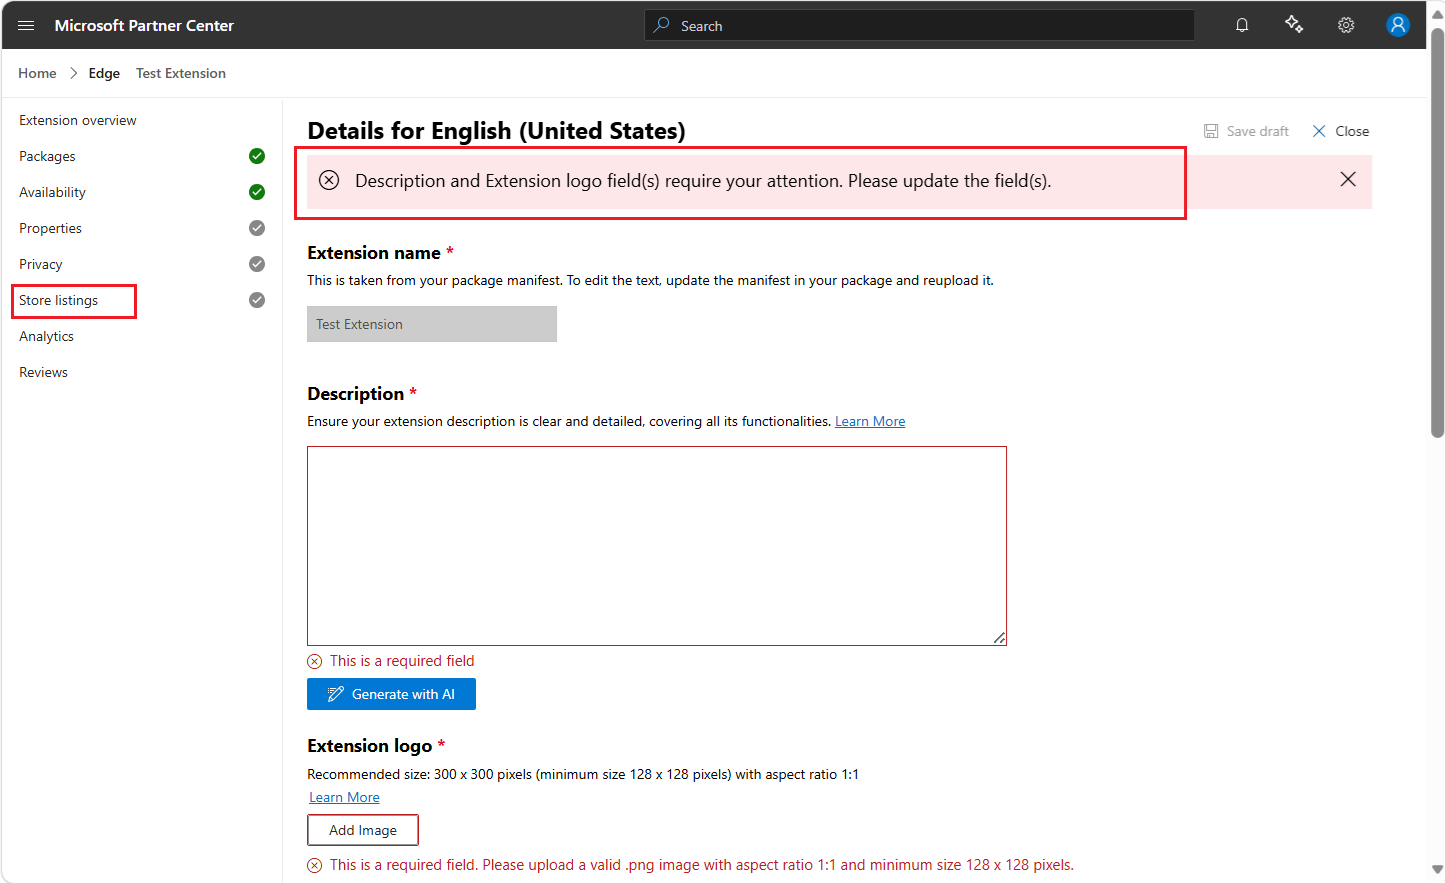Dismiss the error banner with X
The height and width of the screenshot is (883, 1445).
1348,179
